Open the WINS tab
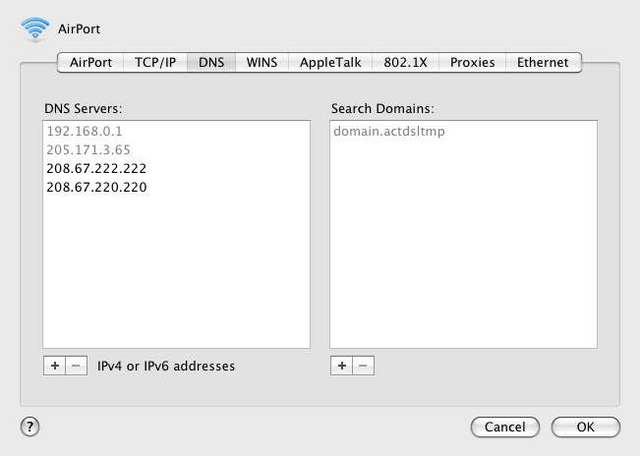 (x=262, y=62)
